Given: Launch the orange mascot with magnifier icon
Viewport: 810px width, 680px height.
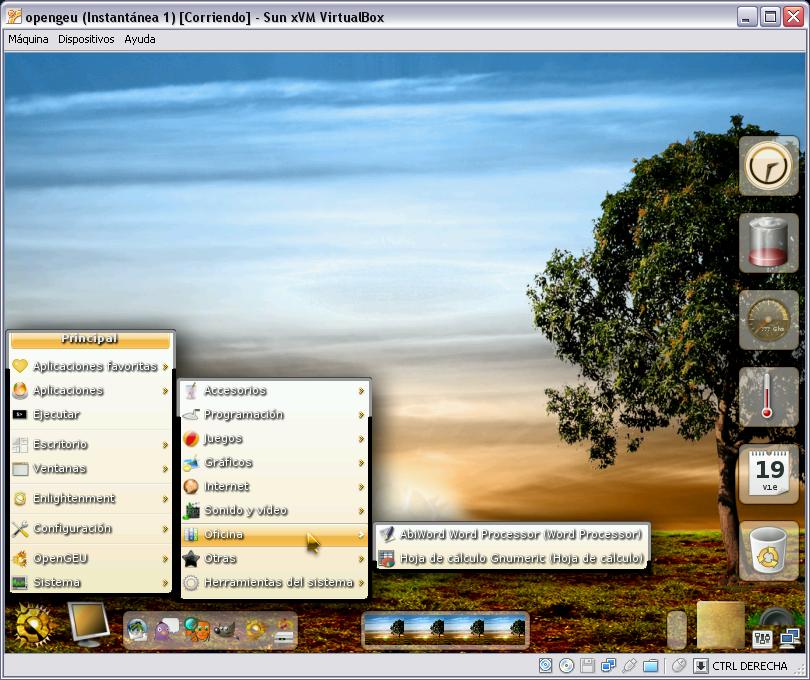Looking at the screenshot, I should pyautogui.click(x=196, y=629).
